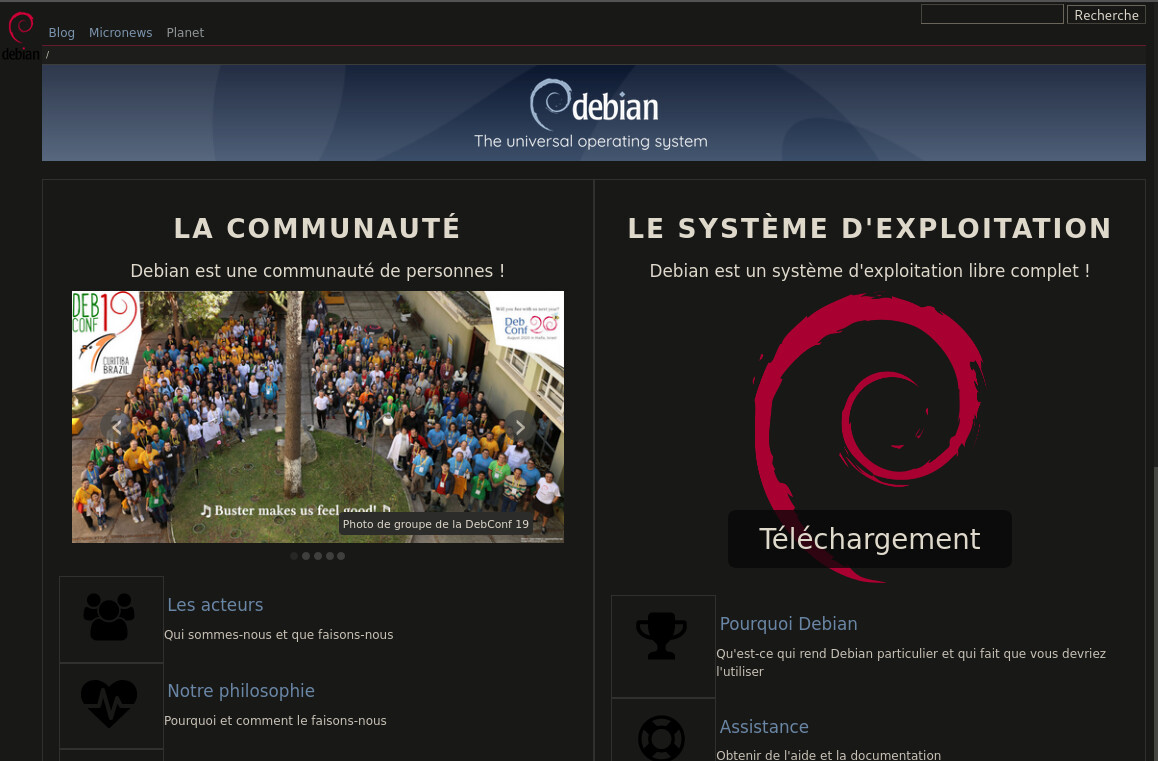This screenshot has width=1158, height=761.
Task: Click the DebConf 19 group photo
Action: (x=318, y=417)
